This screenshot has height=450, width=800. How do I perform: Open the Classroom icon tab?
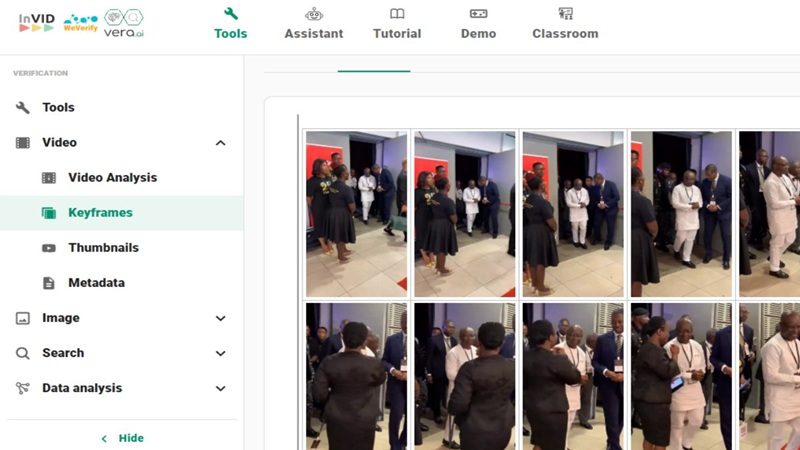point(565,14)
